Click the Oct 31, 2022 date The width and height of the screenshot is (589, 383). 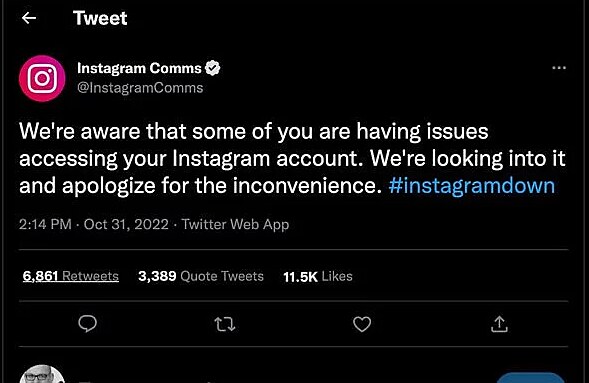pos(126,224)
